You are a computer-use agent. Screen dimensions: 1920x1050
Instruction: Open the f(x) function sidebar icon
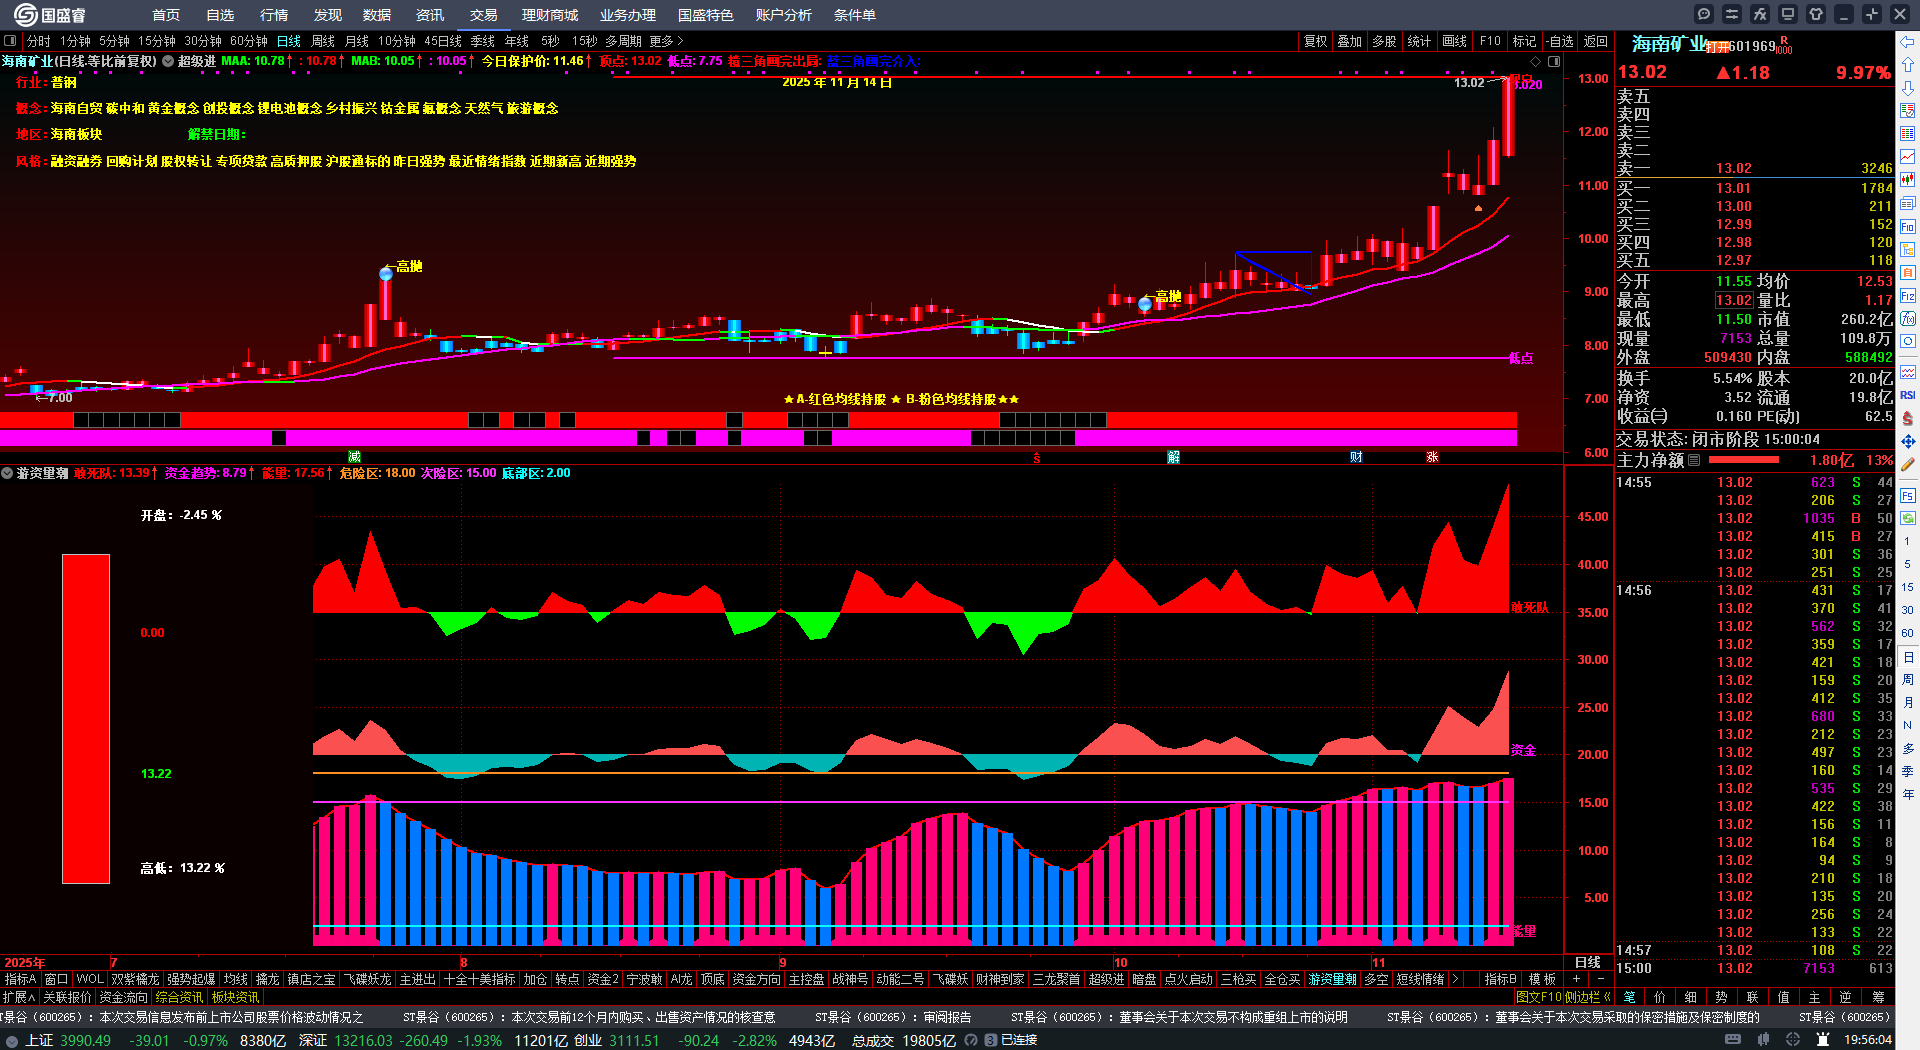[x=1908, y=319]
